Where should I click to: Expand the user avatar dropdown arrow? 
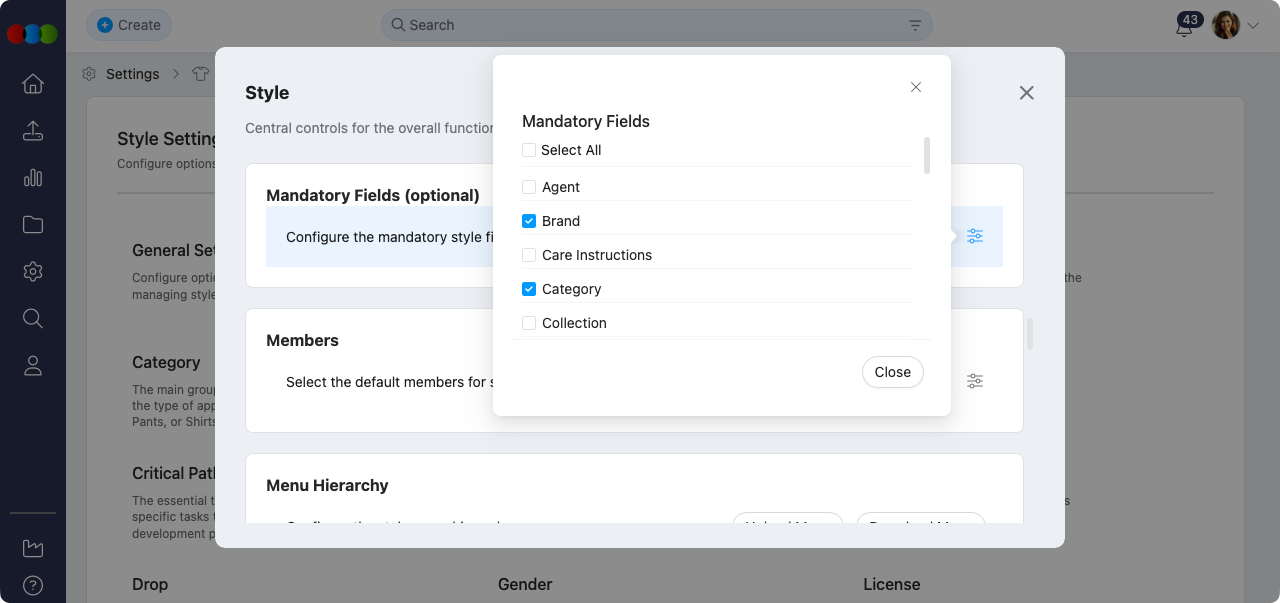pos(1253,26)
